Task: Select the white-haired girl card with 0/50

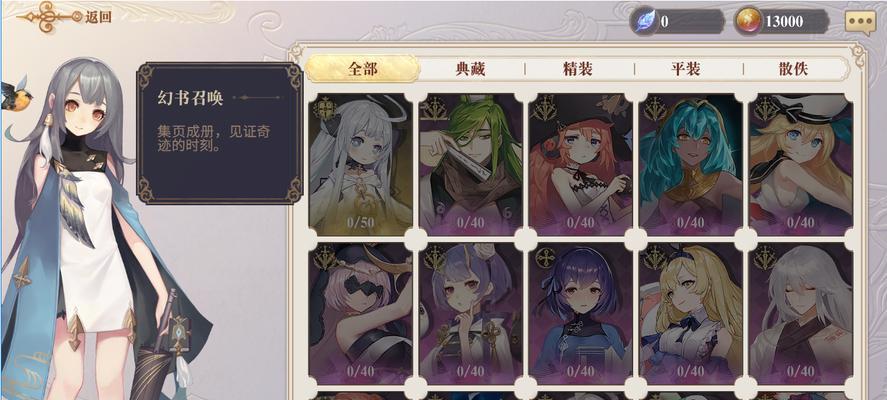Action: click(x=361, y=165)
